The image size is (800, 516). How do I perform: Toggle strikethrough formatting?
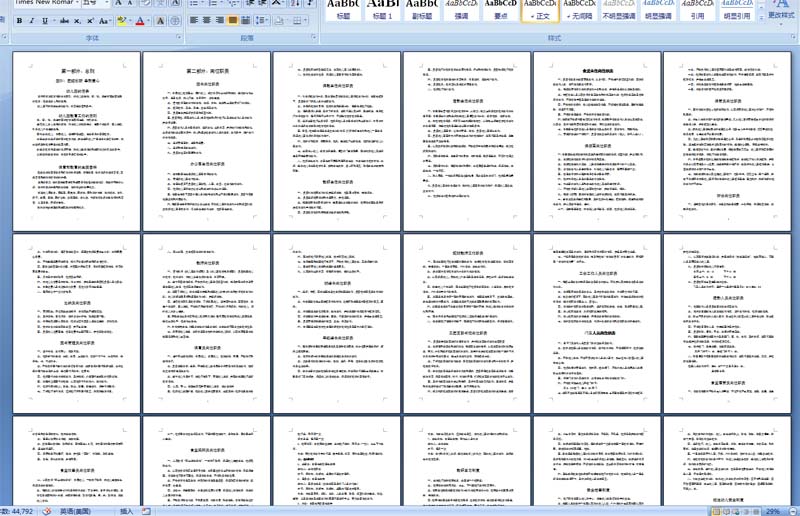click(x=64, y=21)
